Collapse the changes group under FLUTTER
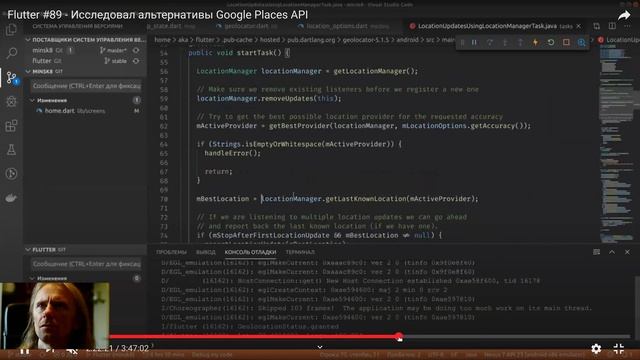The height and width of the screenshot is (360, 640). click(32, 278)
